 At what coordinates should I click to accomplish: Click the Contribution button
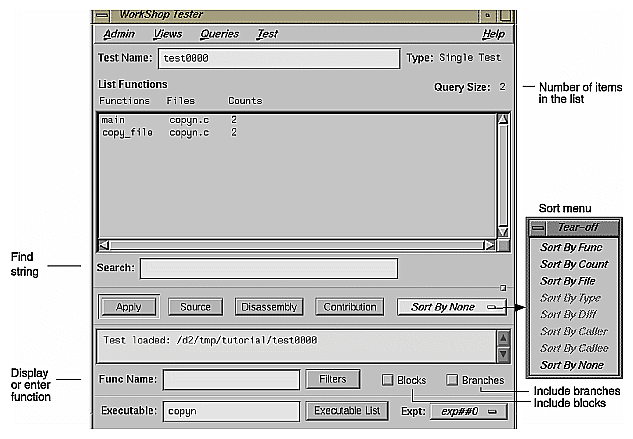click(x=350, y=307)
